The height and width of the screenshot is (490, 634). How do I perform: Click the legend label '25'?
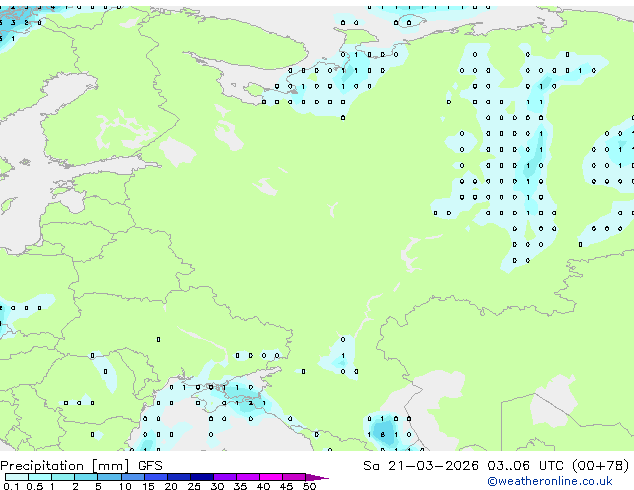194,486
